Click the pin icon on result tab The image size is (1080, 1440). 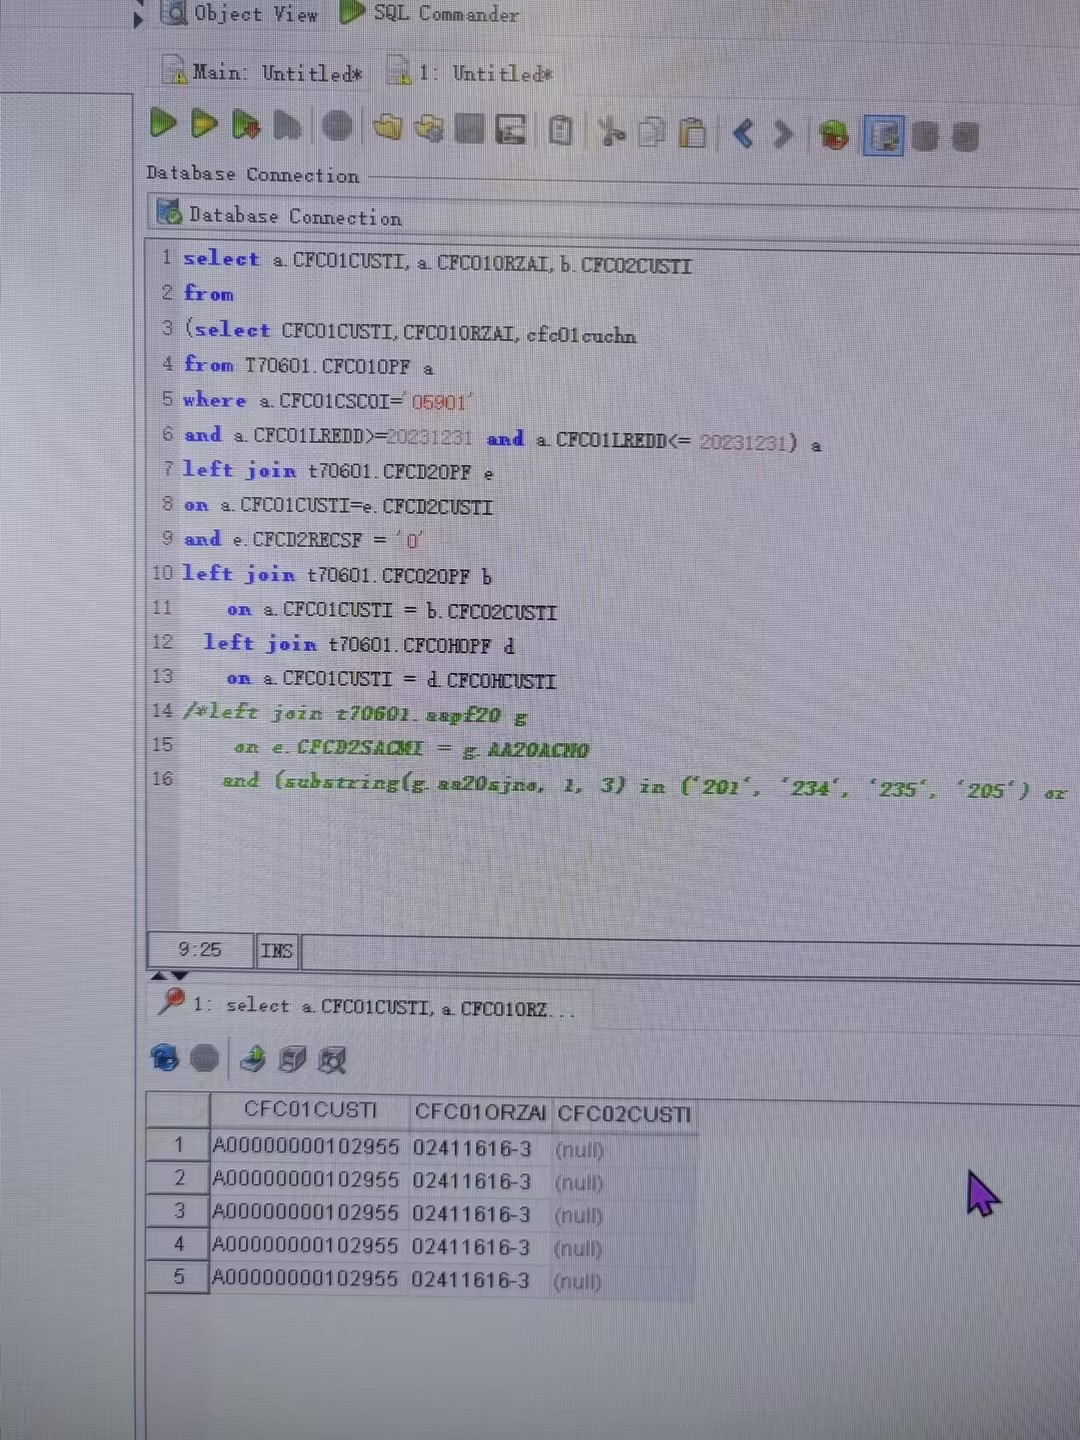tap(172, 1001)
